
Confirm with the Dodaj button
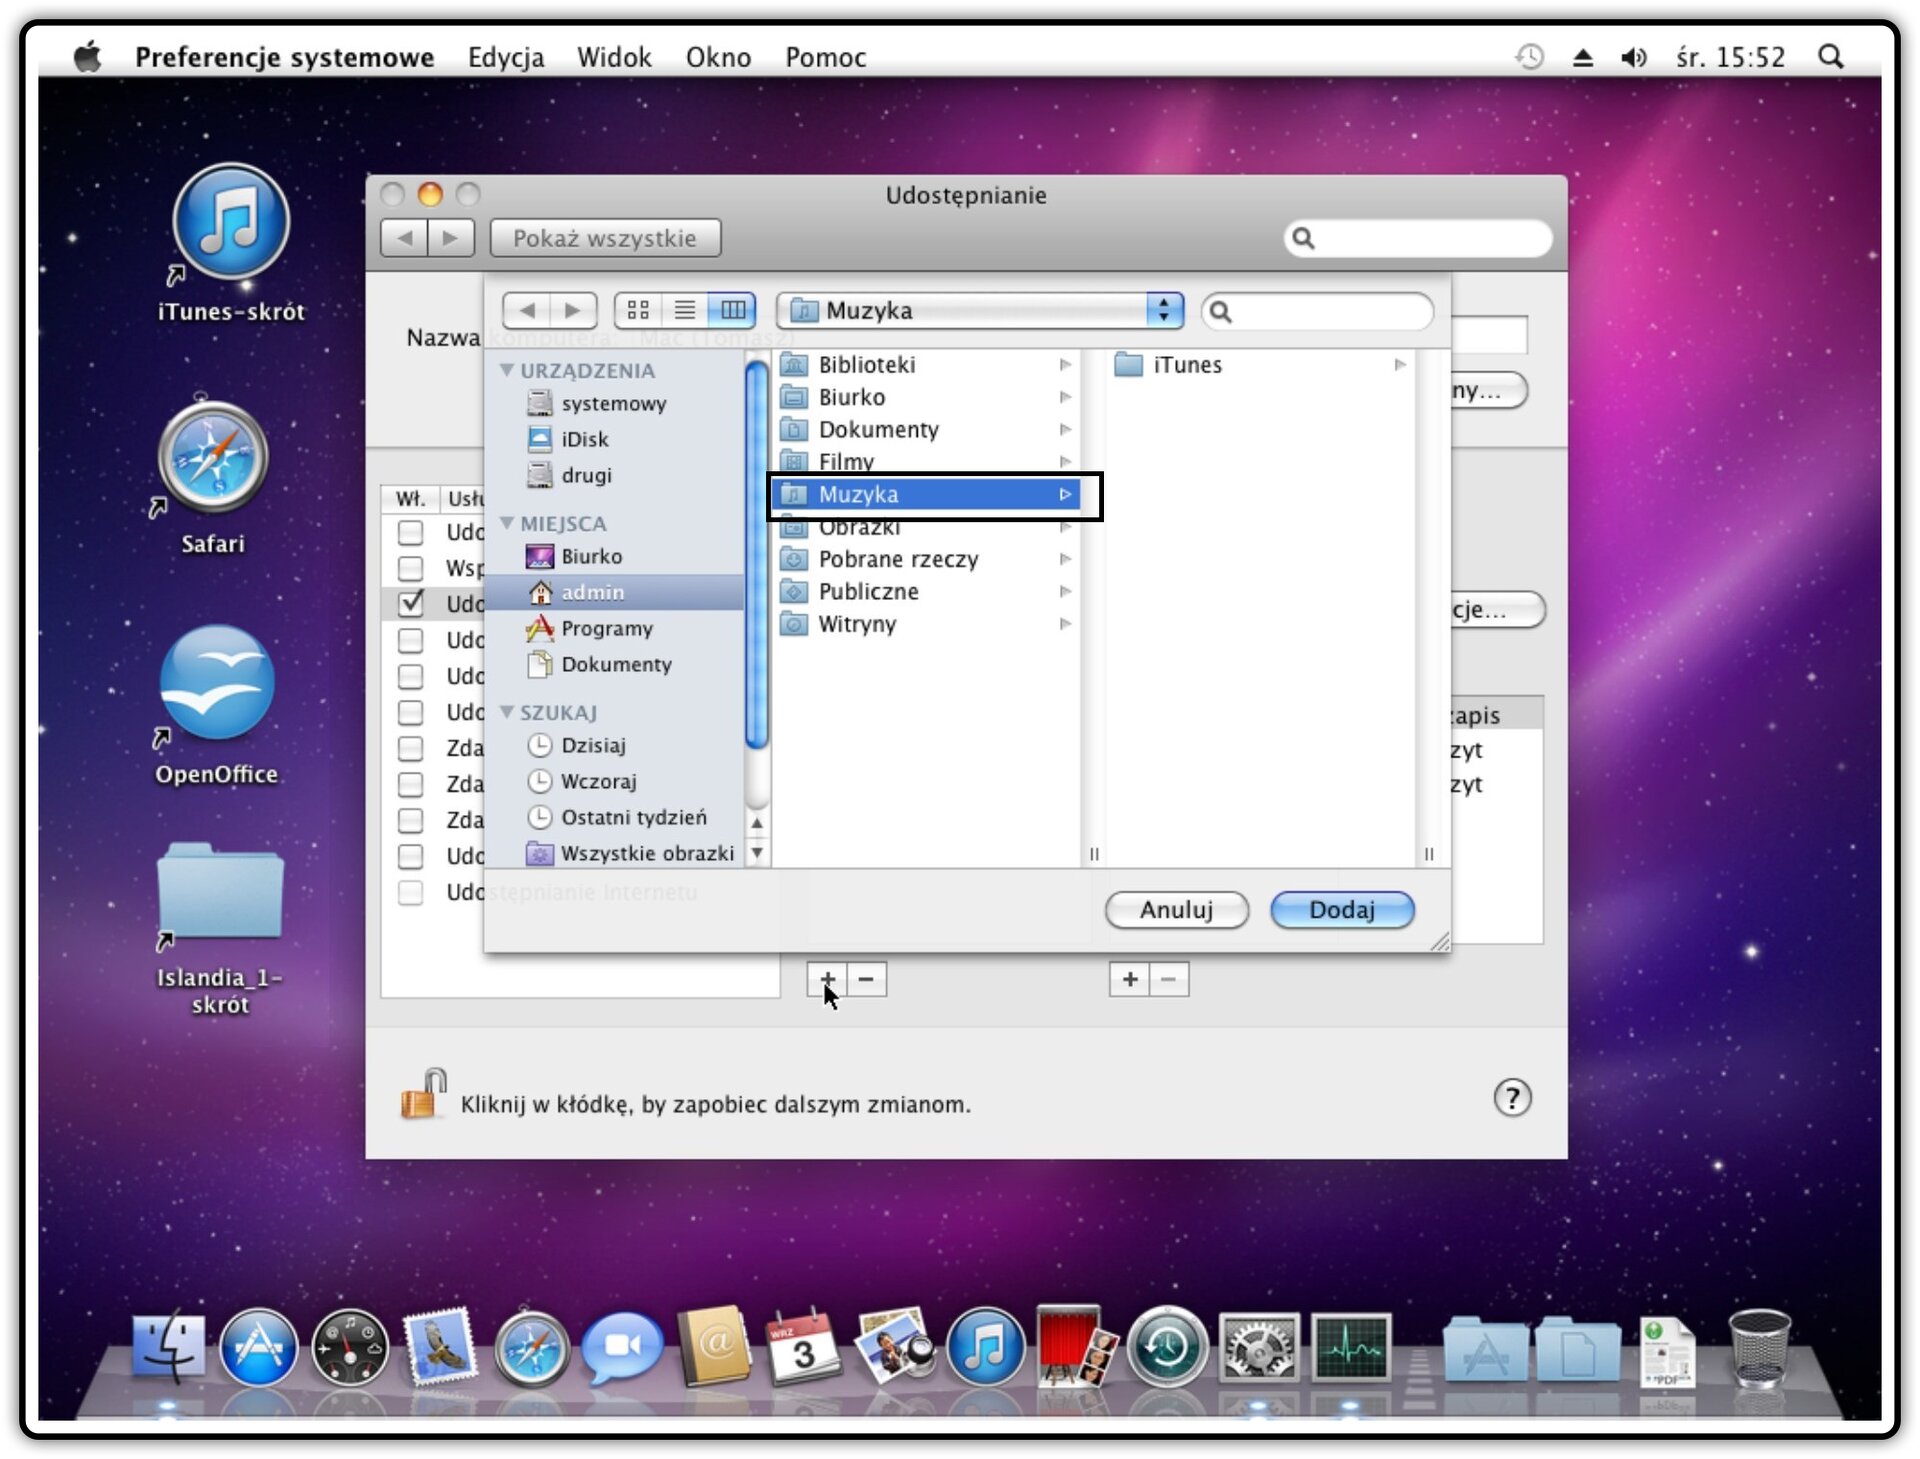(x=1342, y=910)
